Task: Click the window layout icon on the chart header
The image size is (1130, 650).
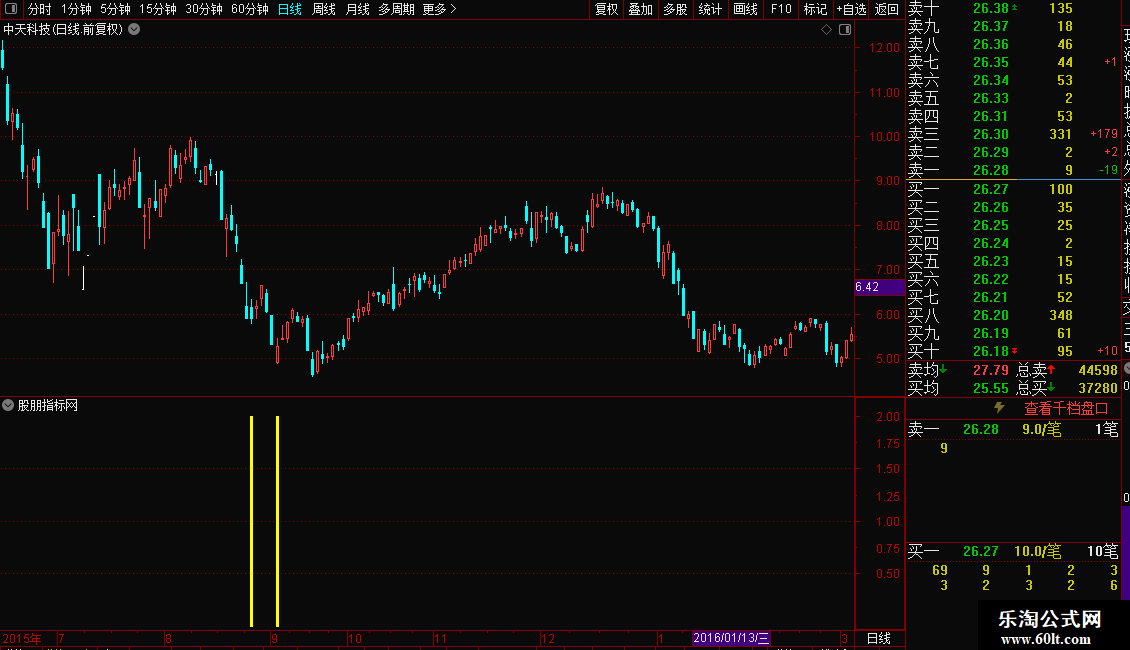Action: 845,30
